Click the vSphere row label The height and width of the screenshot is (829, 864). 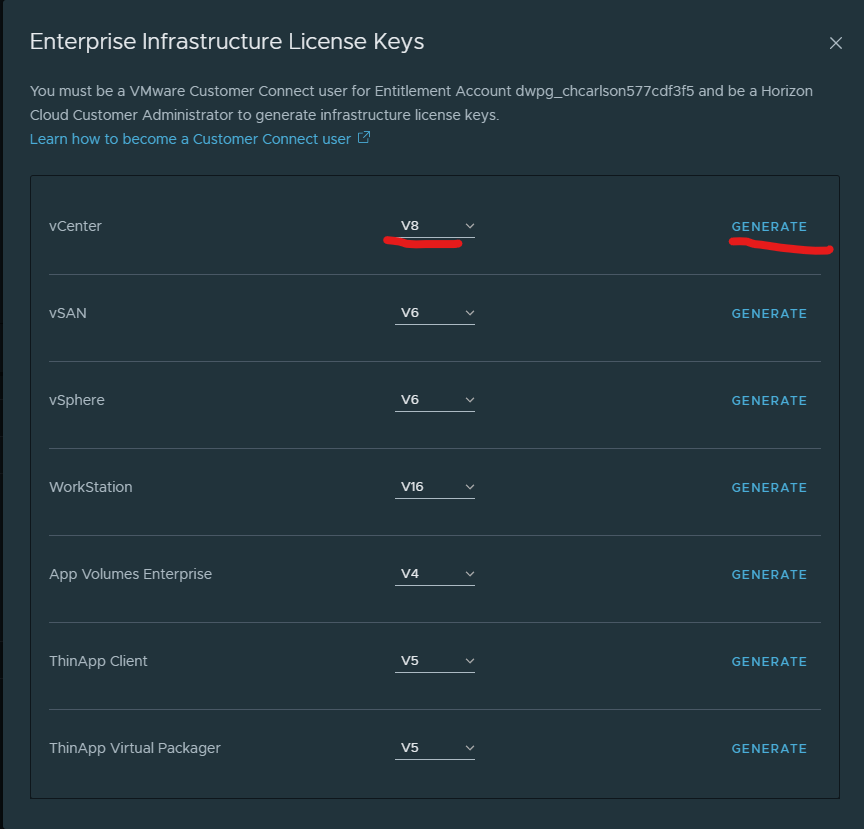pos(77,400)
